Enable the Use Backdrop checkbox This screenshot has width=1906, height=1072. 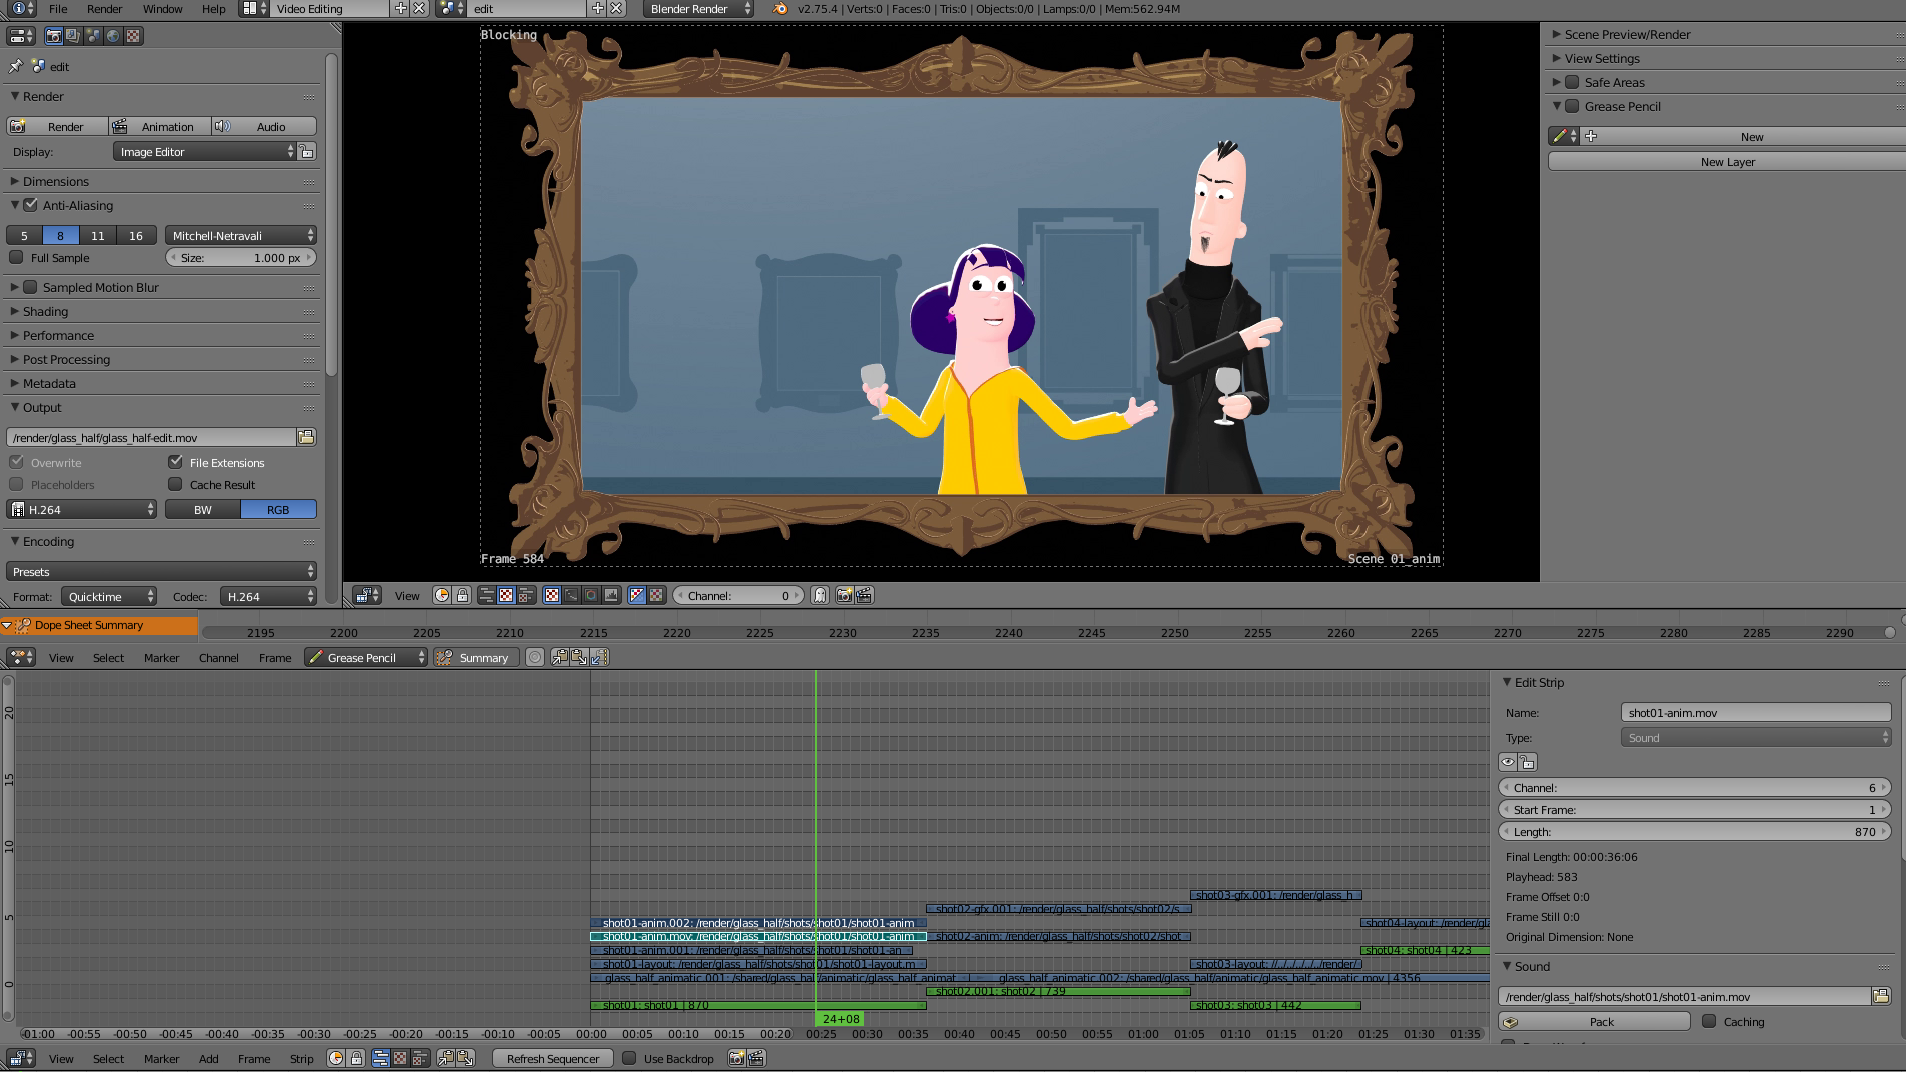pos(630,1058)
